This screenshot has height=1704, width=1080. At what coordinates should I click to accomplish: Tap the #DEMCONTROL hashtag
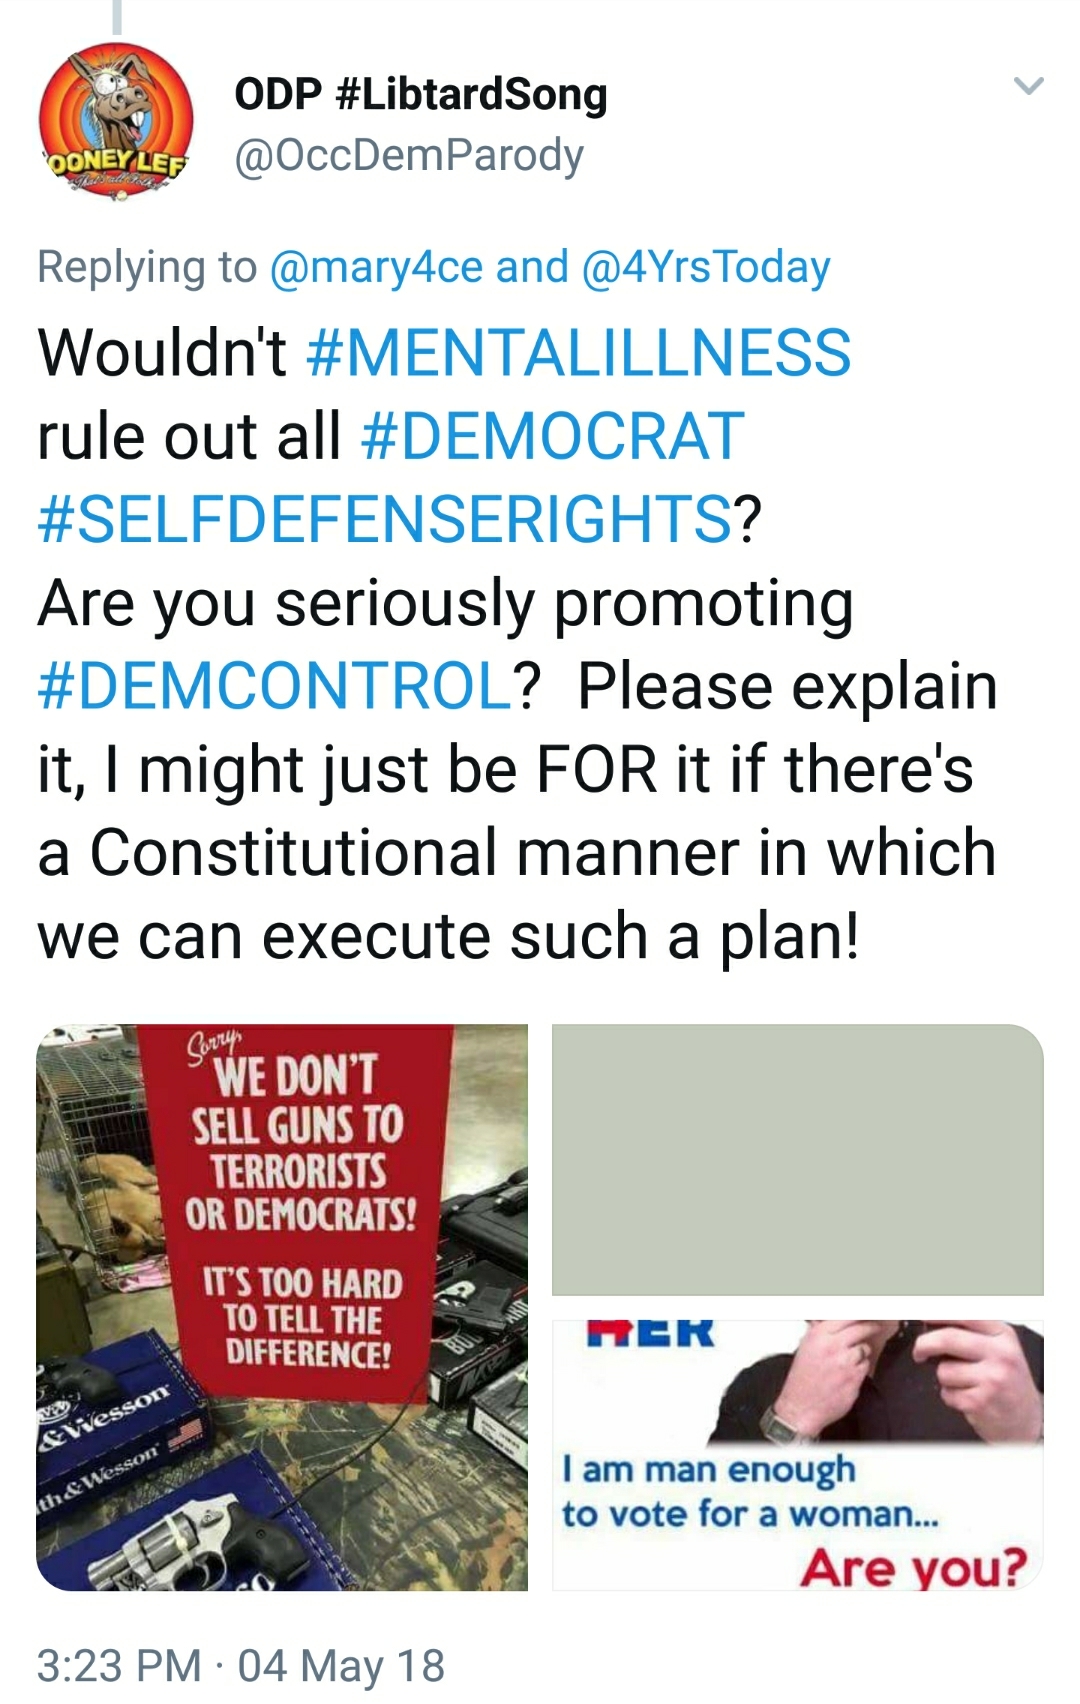click(275, 686)
